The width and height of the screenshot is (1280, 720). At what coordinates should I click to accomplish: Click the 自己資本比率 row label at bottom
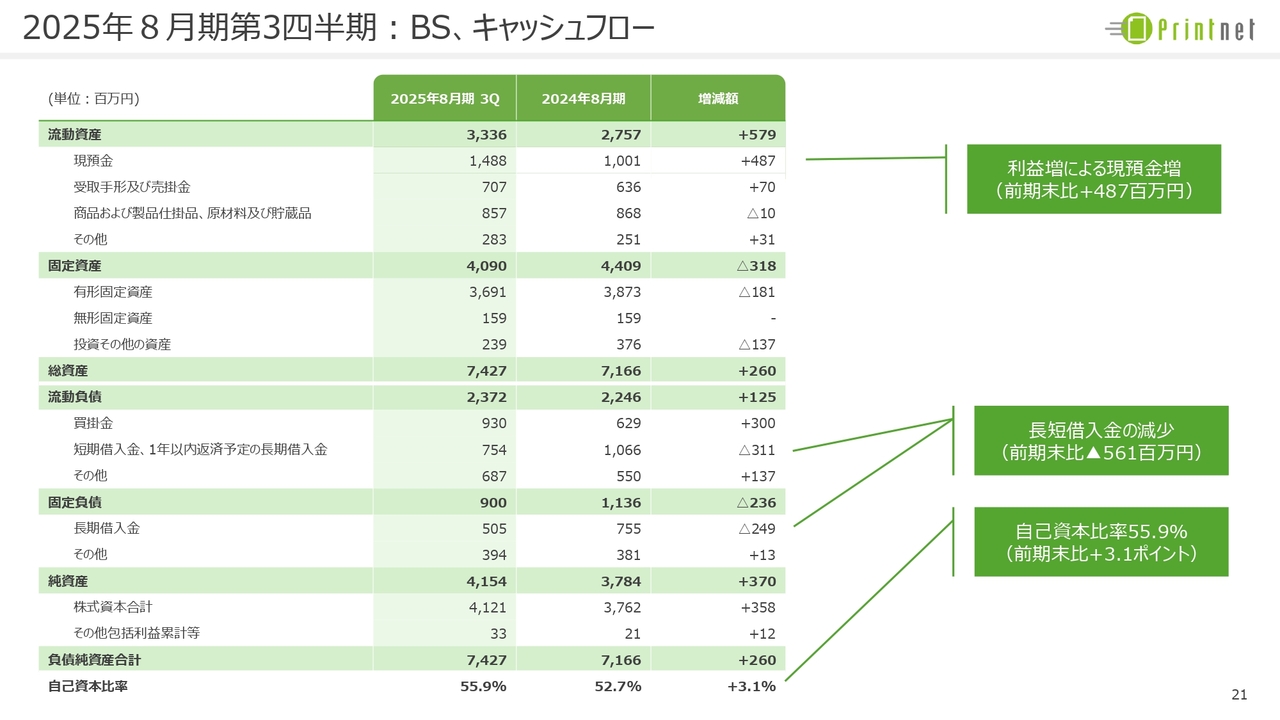(x=88, y=686)
